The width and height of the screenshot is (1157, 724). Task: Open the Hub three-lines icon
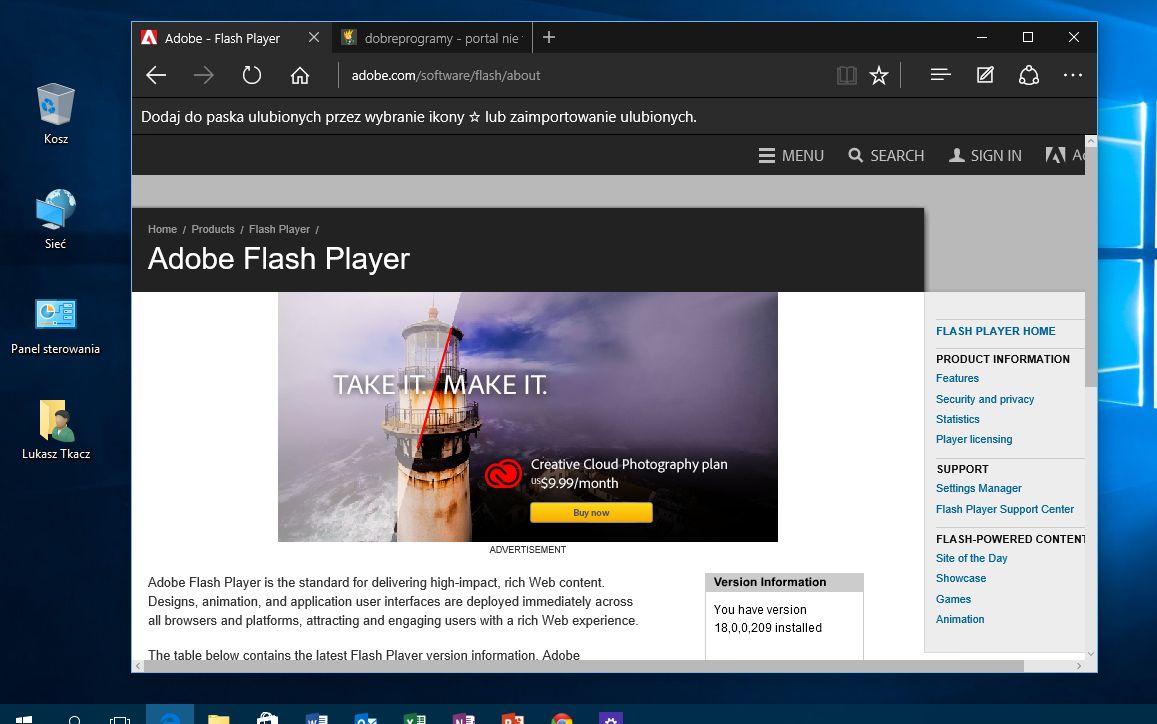(940, 75)
